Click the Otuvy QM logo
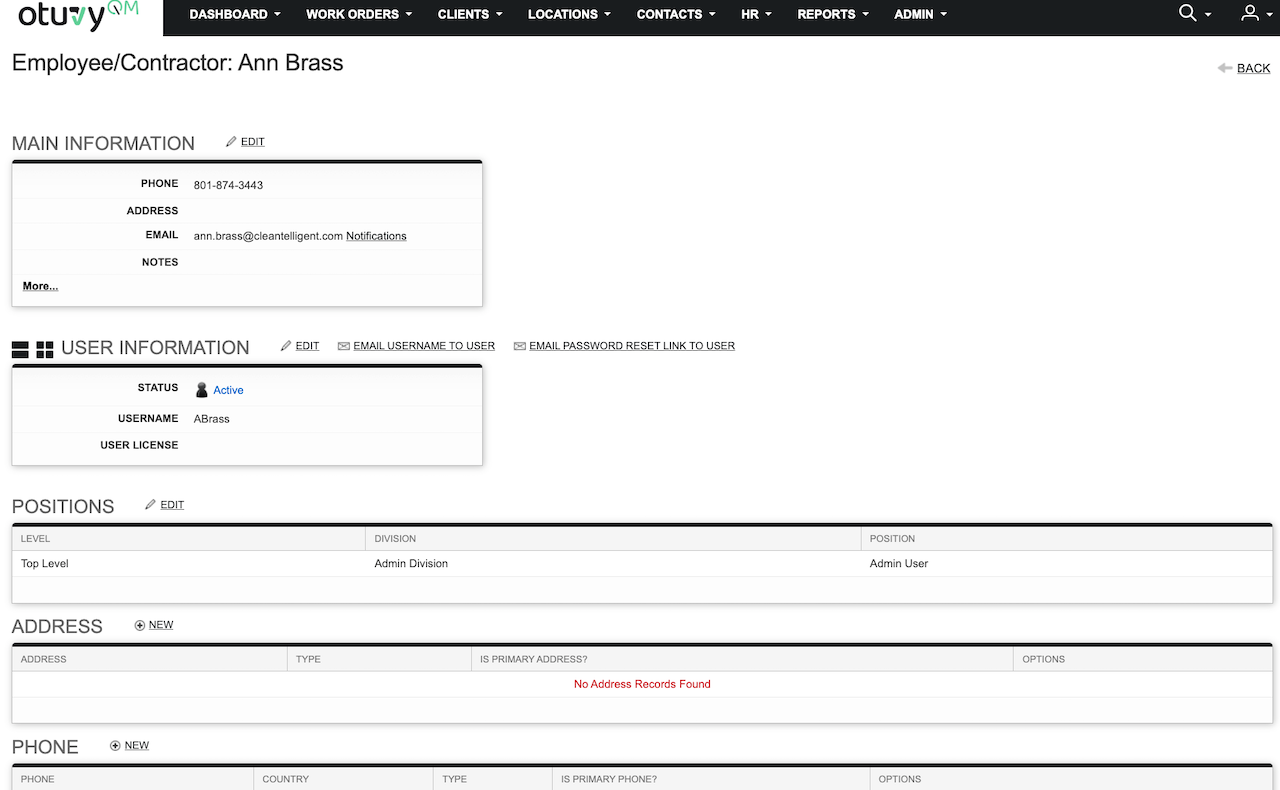 coord(78,16)
